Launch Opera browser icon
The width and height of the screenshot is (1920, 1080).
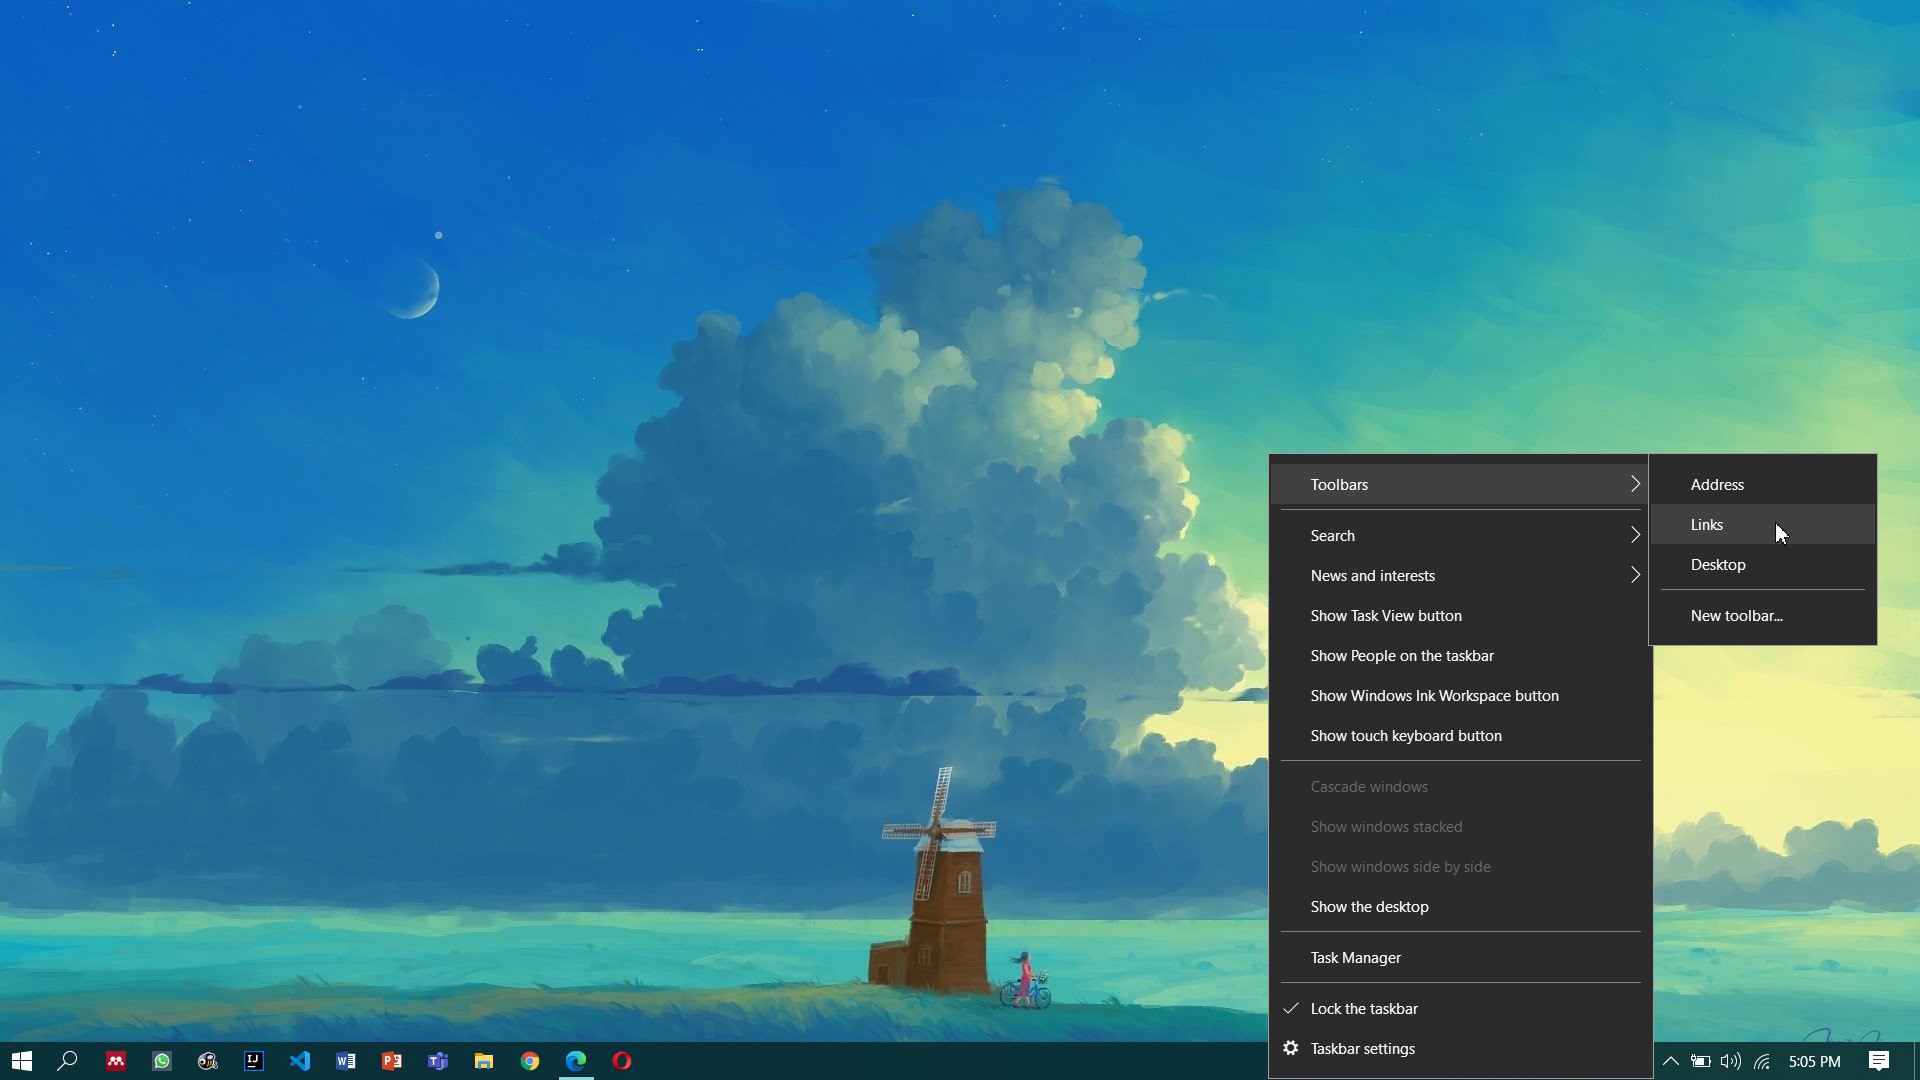click(x=622, y=1061)
